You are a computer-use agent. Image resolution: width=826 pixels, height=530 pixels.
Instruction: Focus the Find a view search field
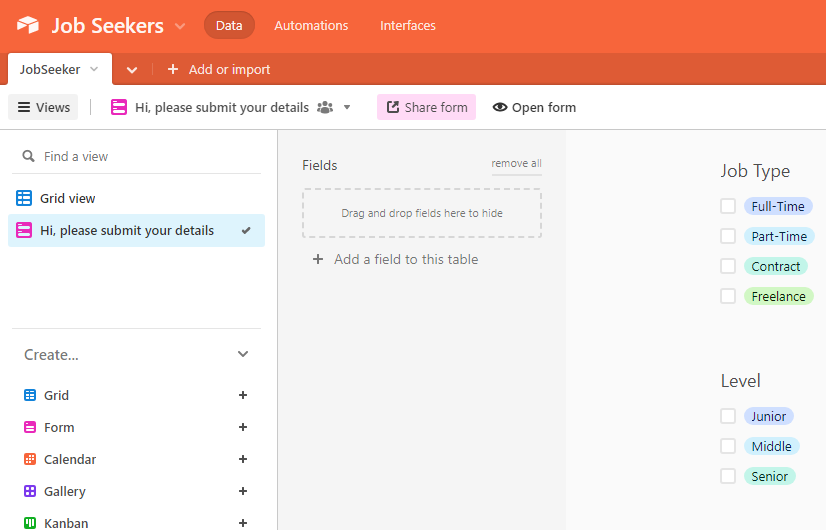(x=140, y=156)
